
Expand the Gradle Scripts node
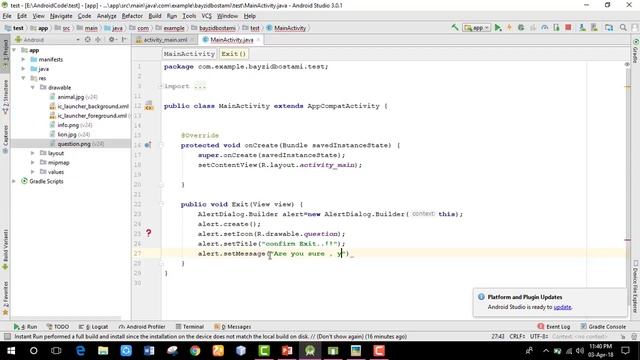click(x=14, y=181)
